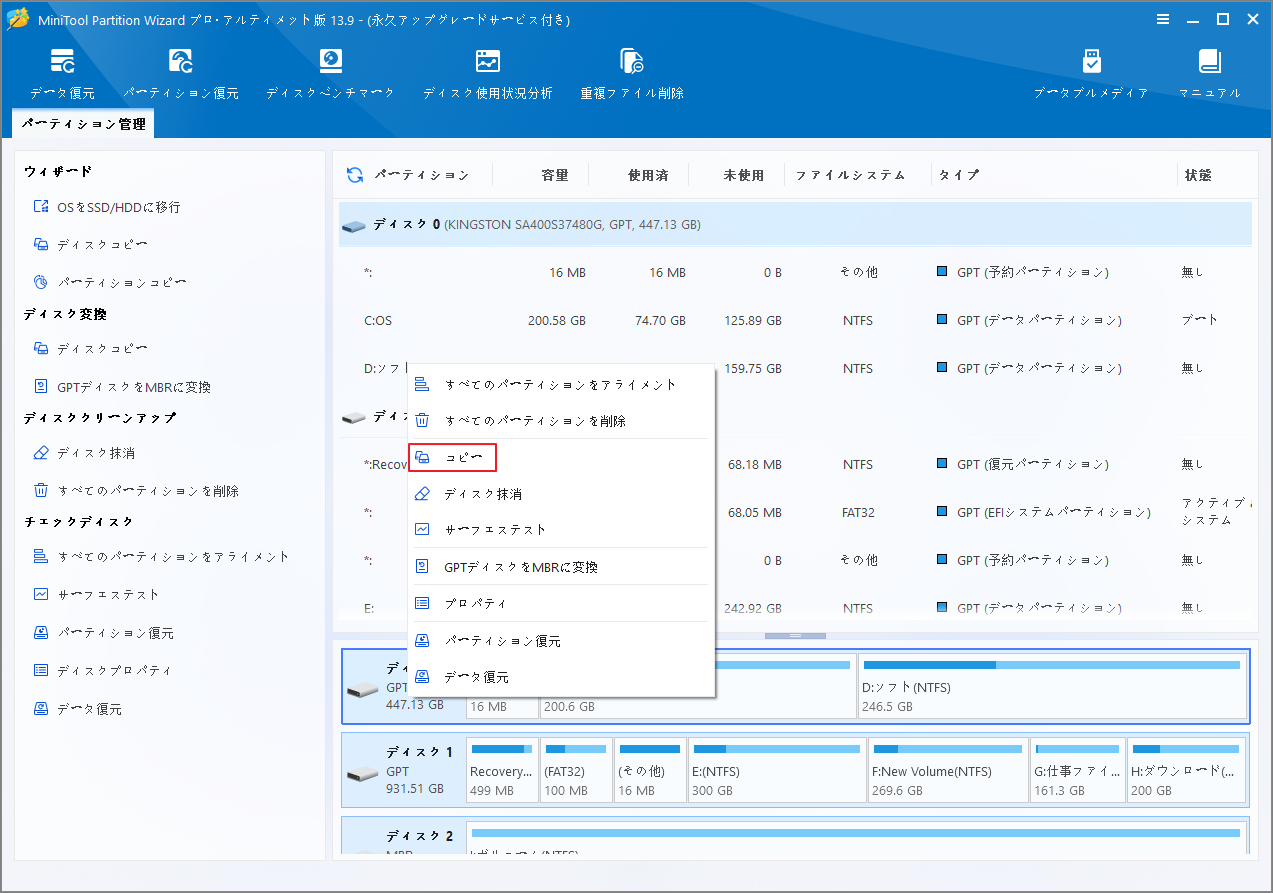Screen dimensions: 1273x893
Task: Select the 16 MB reserved partition row on disk 0
Action: click(795, 272)
